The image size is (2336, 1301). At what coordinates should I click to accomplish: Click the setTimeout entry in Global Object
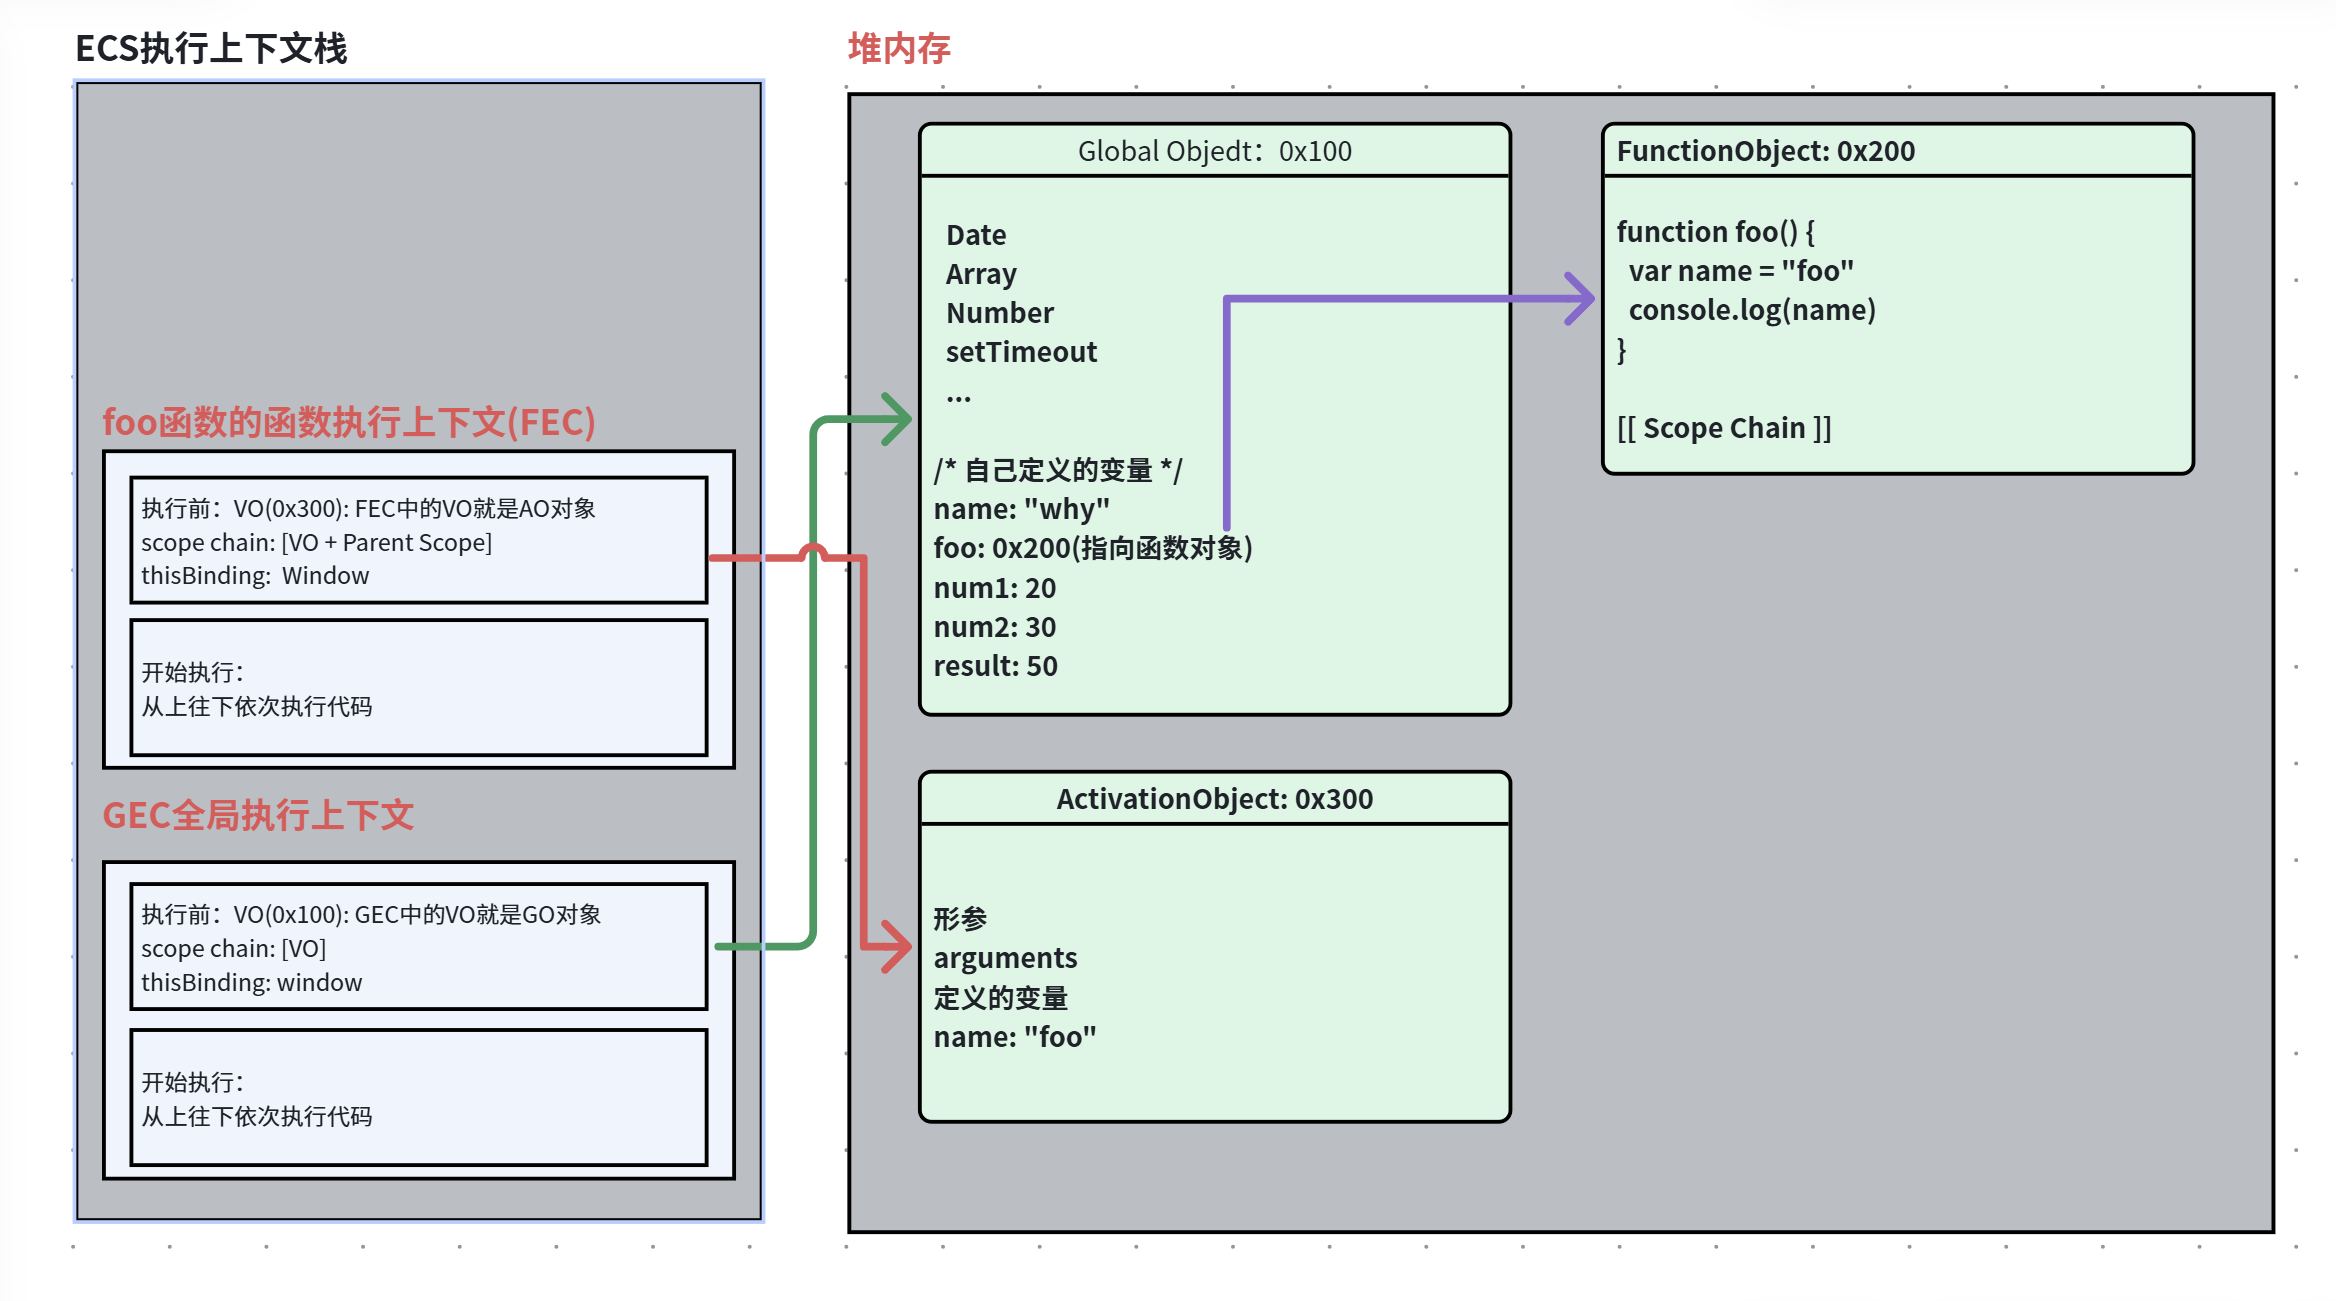(1021, 352)
